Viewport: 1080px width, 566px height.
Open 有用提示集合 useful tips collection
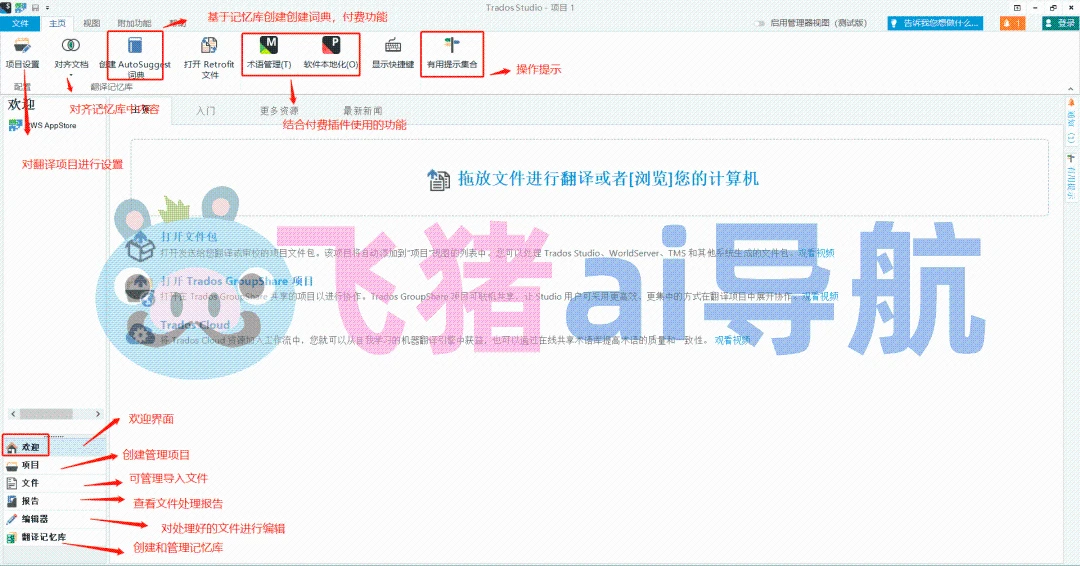tap(452, 53)
